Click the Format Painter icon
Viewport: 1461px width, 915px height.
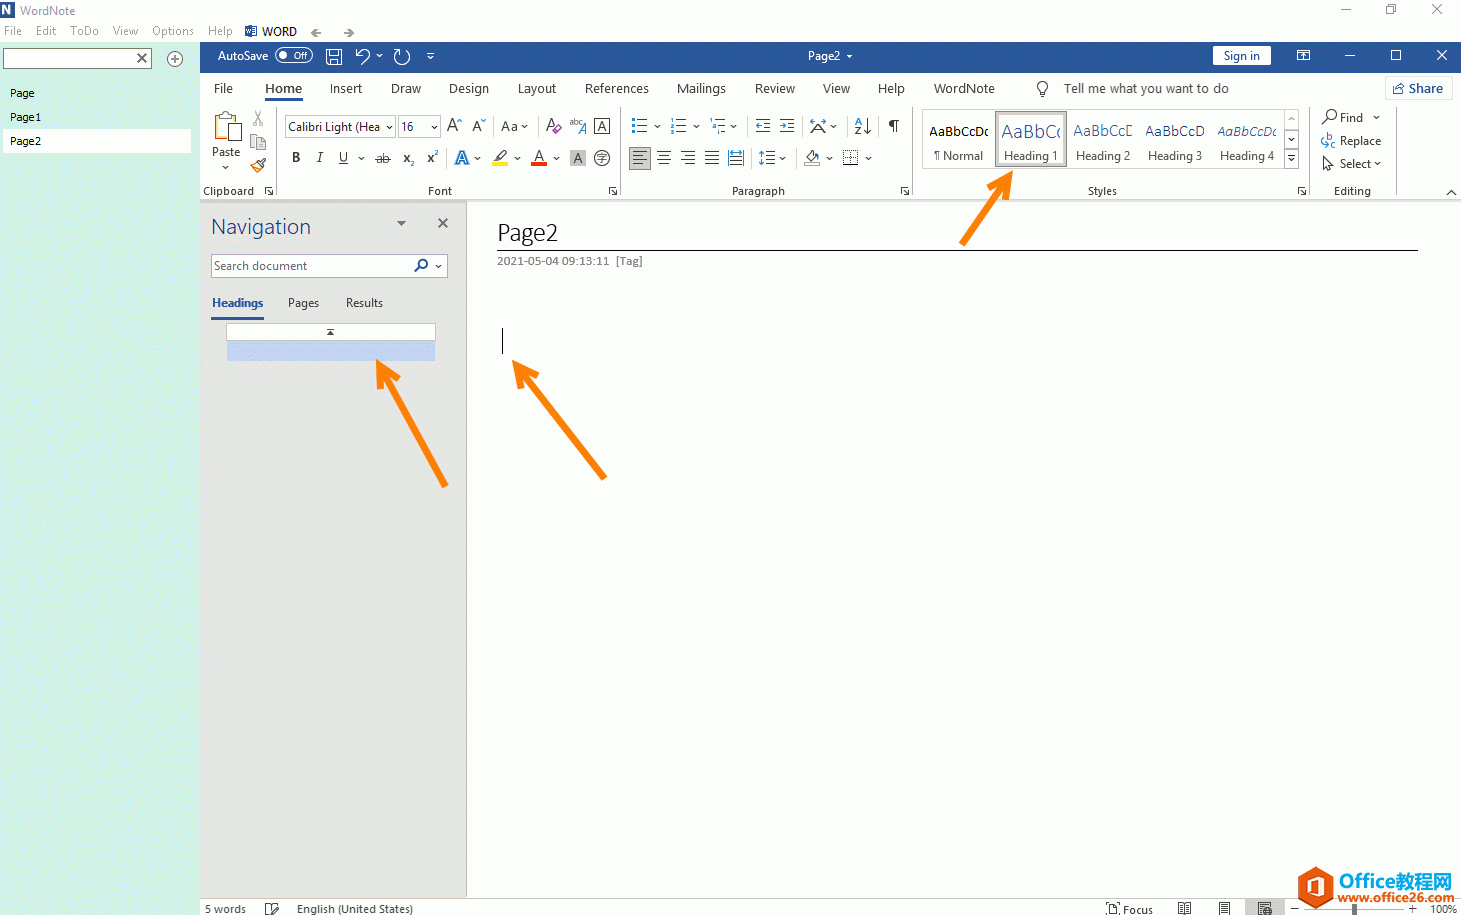(258, 165)
